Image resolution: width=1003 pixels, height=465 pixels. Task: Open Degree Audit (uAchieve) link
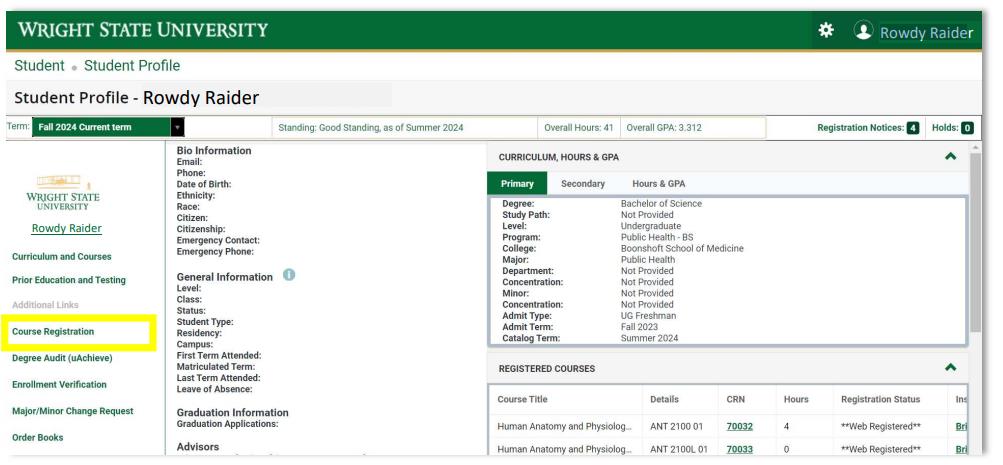62,358
